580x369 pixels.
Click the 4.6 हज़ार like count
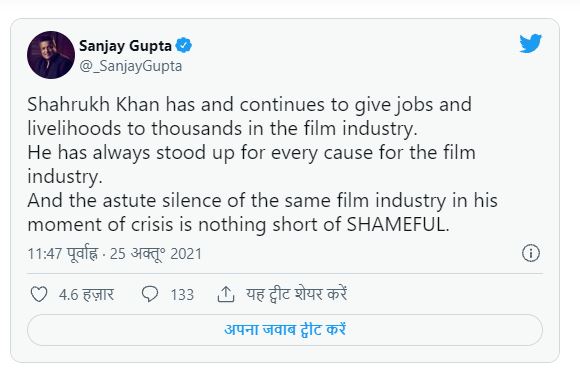pyautogui.click(x=86, y=295)
